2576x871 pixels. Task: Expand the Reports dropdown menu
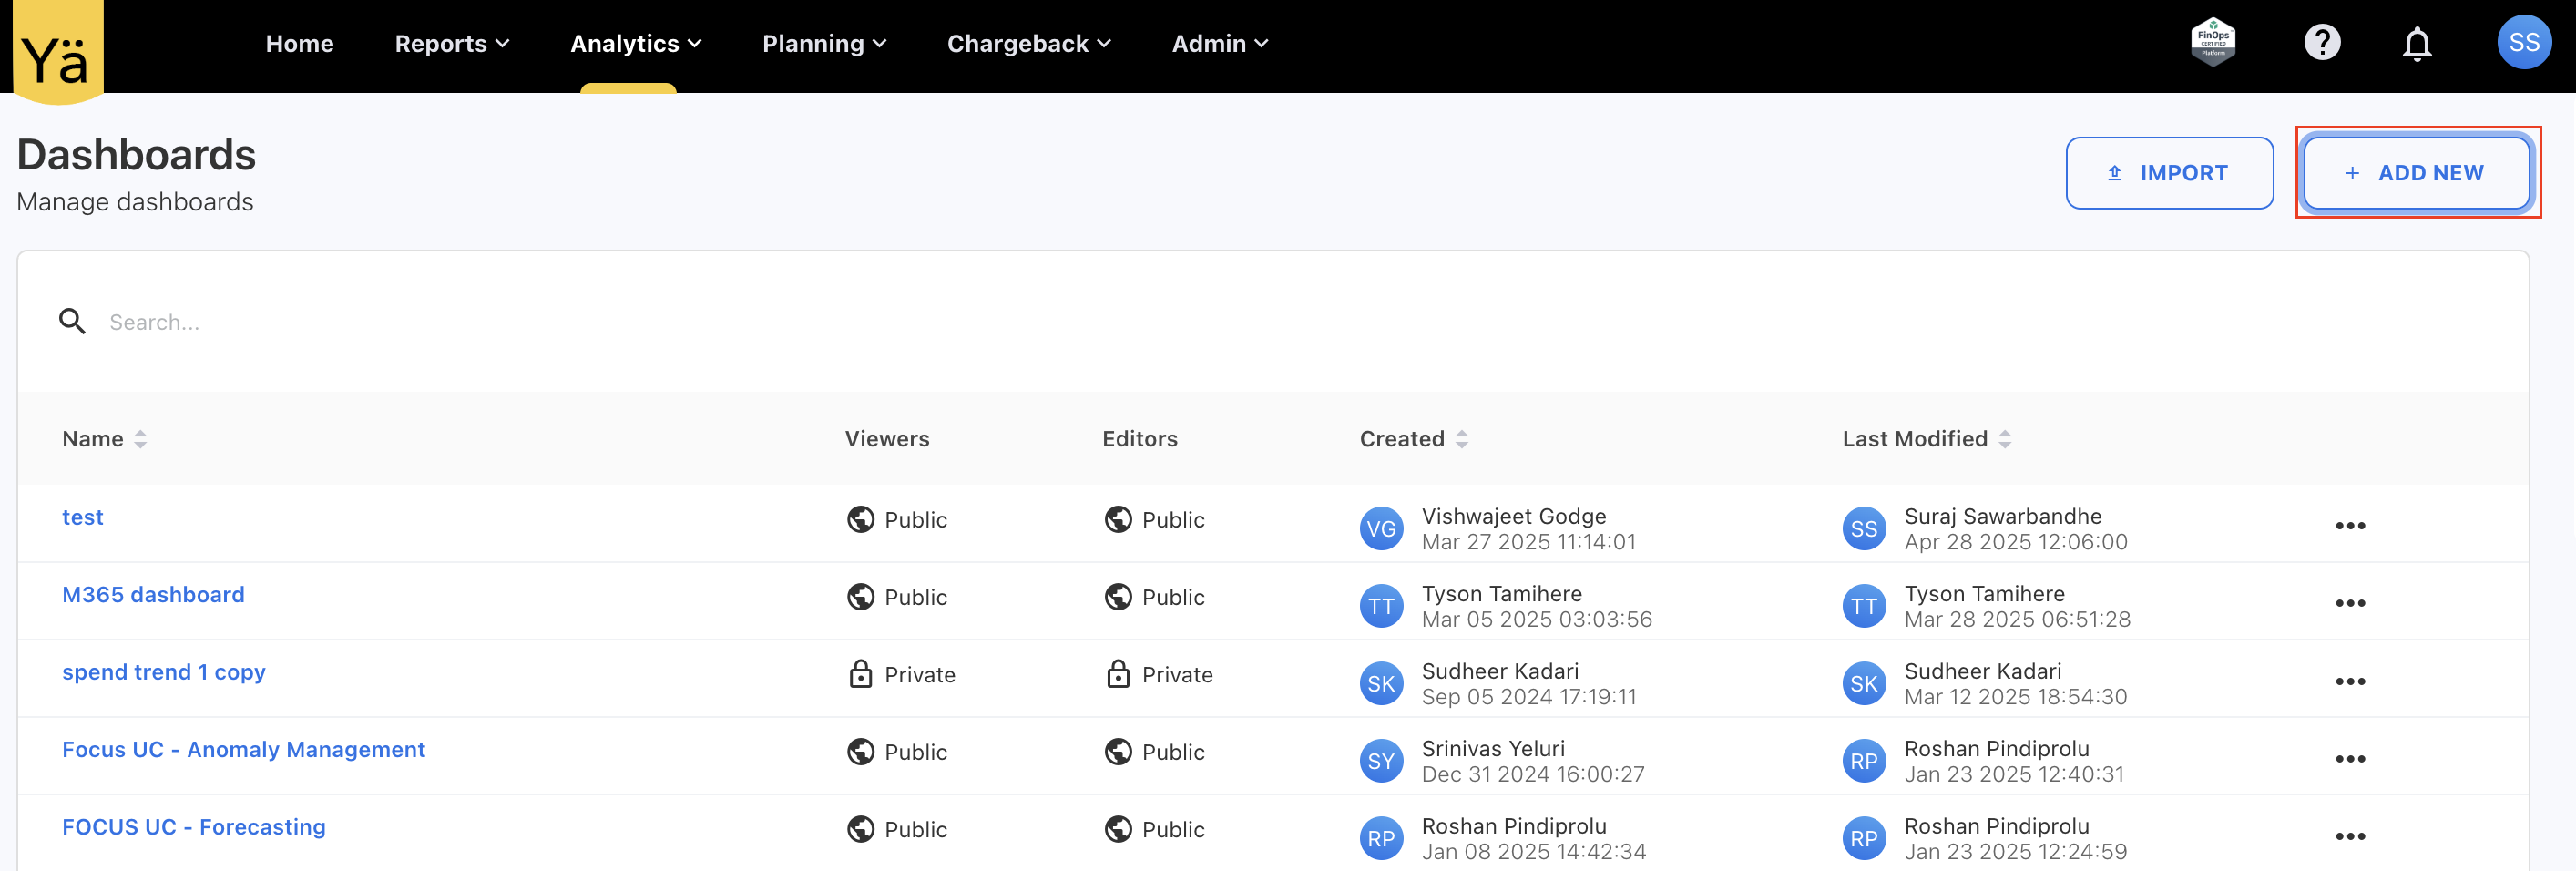[x=452, y=44]
